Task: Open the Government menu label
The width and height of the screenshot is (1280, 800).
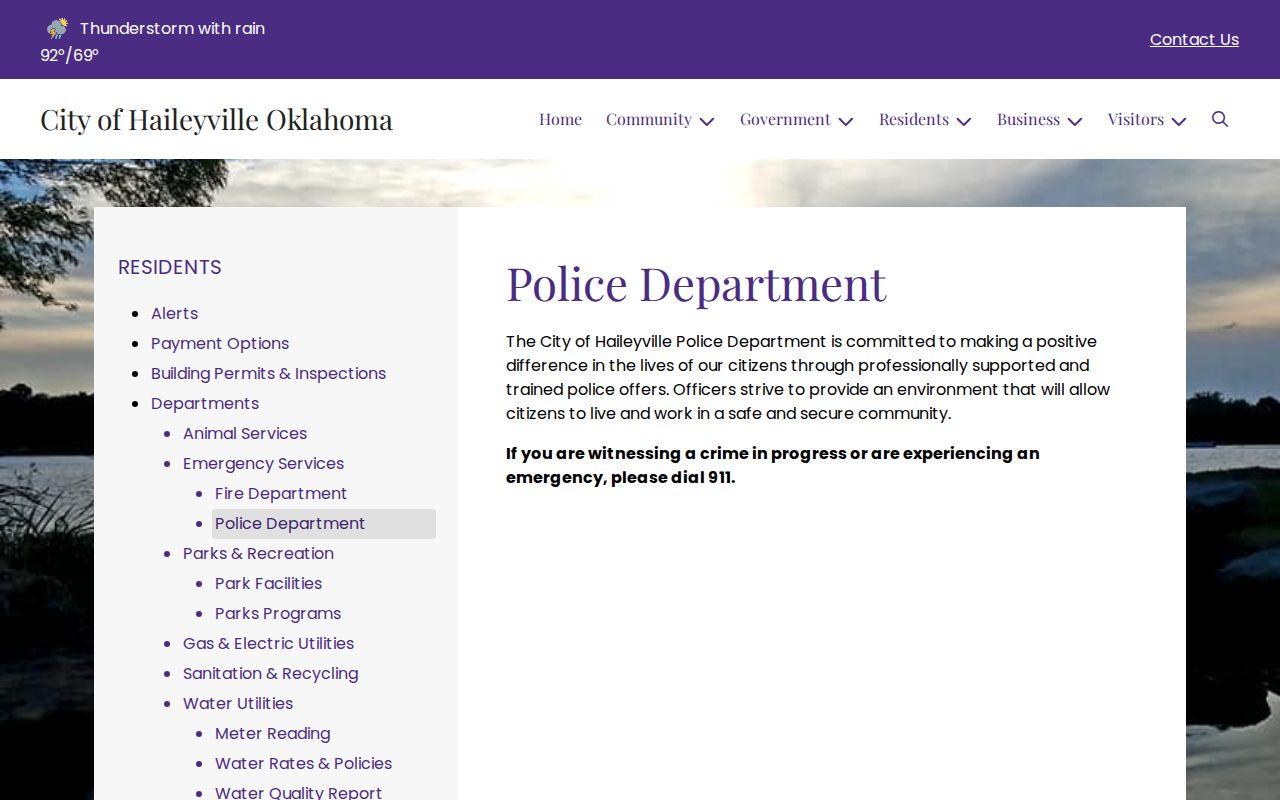Action: [x=785, y=119]
